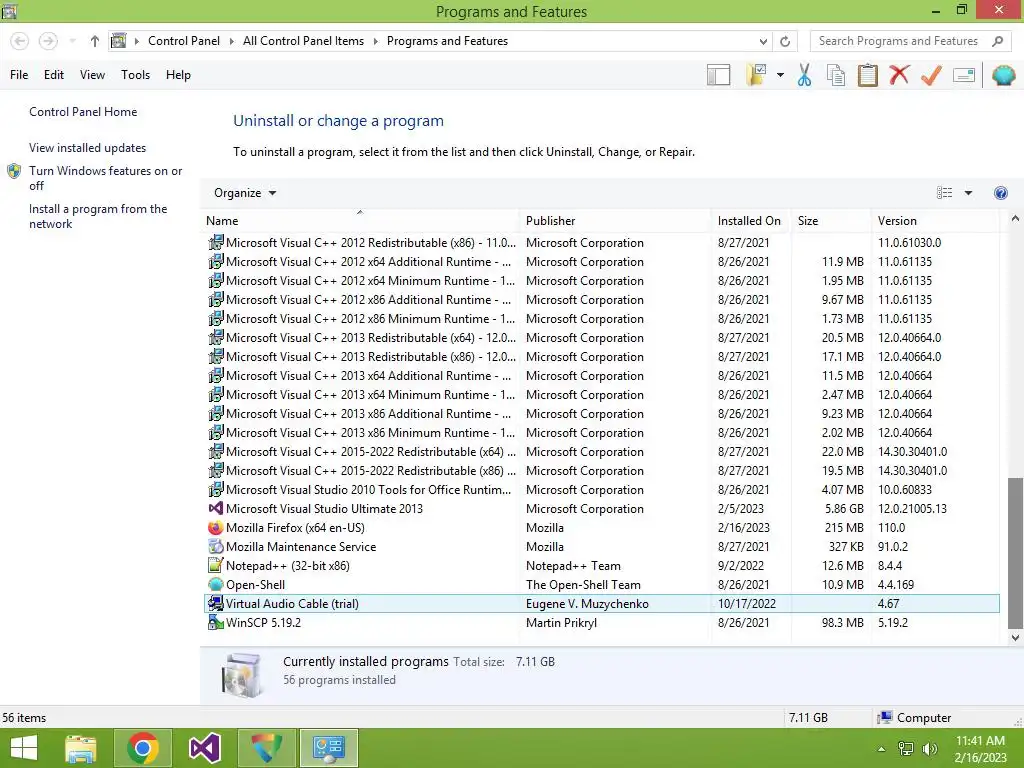
Task: Click the Open-Shell globe toolbar icon
Action: [x=1003, y=75]
